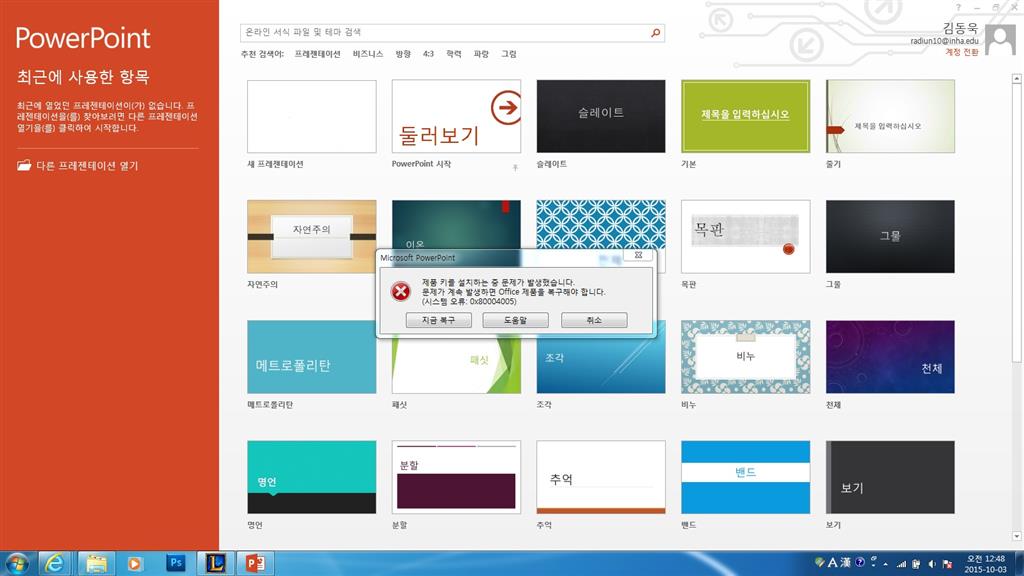Click the IME help question icon

pos(860,562)
